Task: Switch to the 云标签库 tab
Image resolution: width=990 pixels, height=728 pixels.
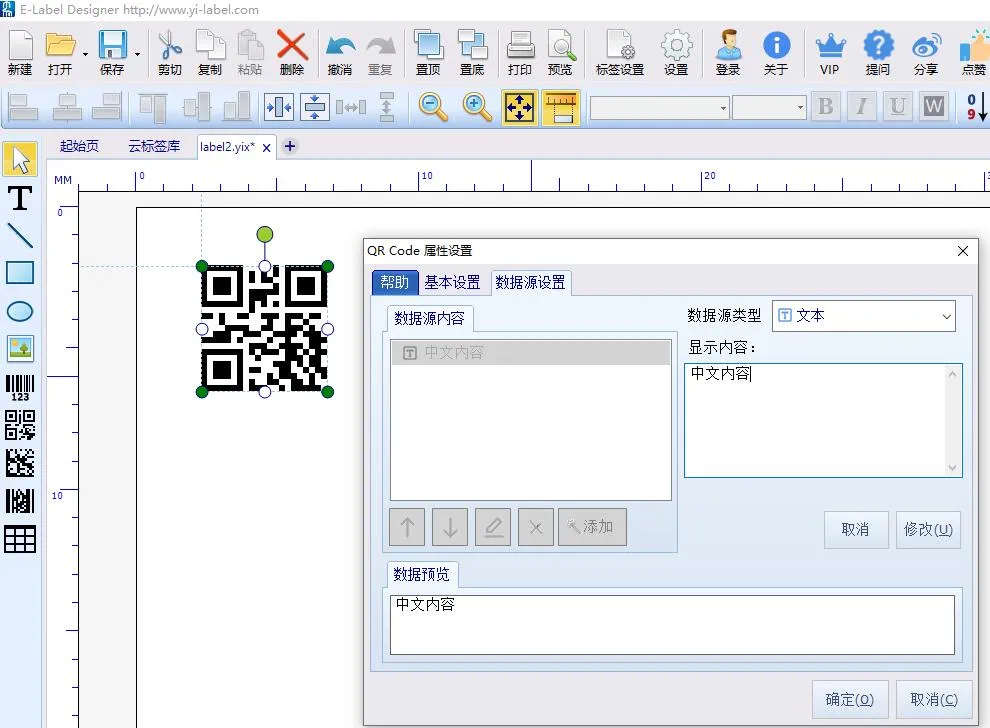Action: (x=154, y=146)
